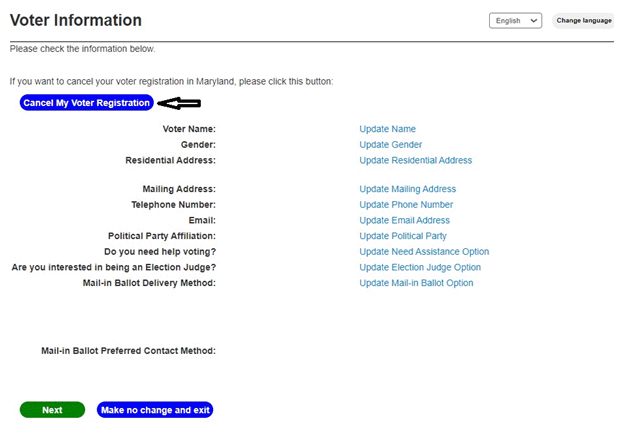Click the Update Phone Number link
624x440 pixels.
[x=406, y=205]
